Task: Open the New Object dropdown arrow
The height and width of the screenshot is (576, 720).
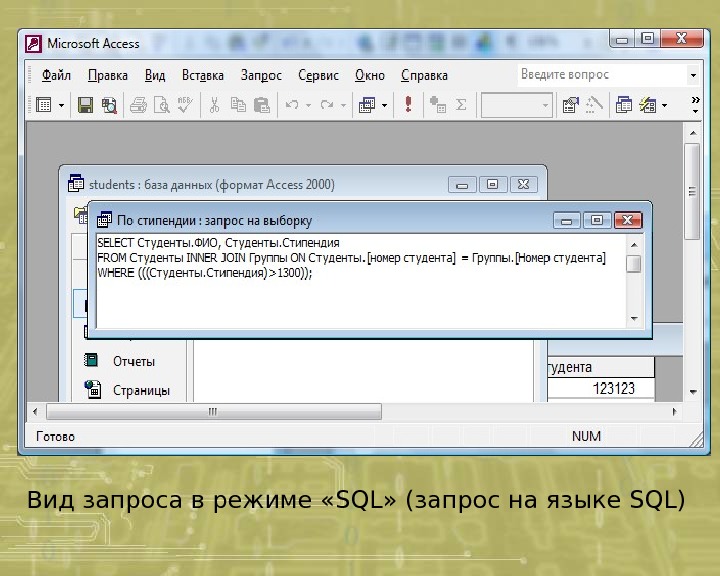Action: tap(664, 106)
